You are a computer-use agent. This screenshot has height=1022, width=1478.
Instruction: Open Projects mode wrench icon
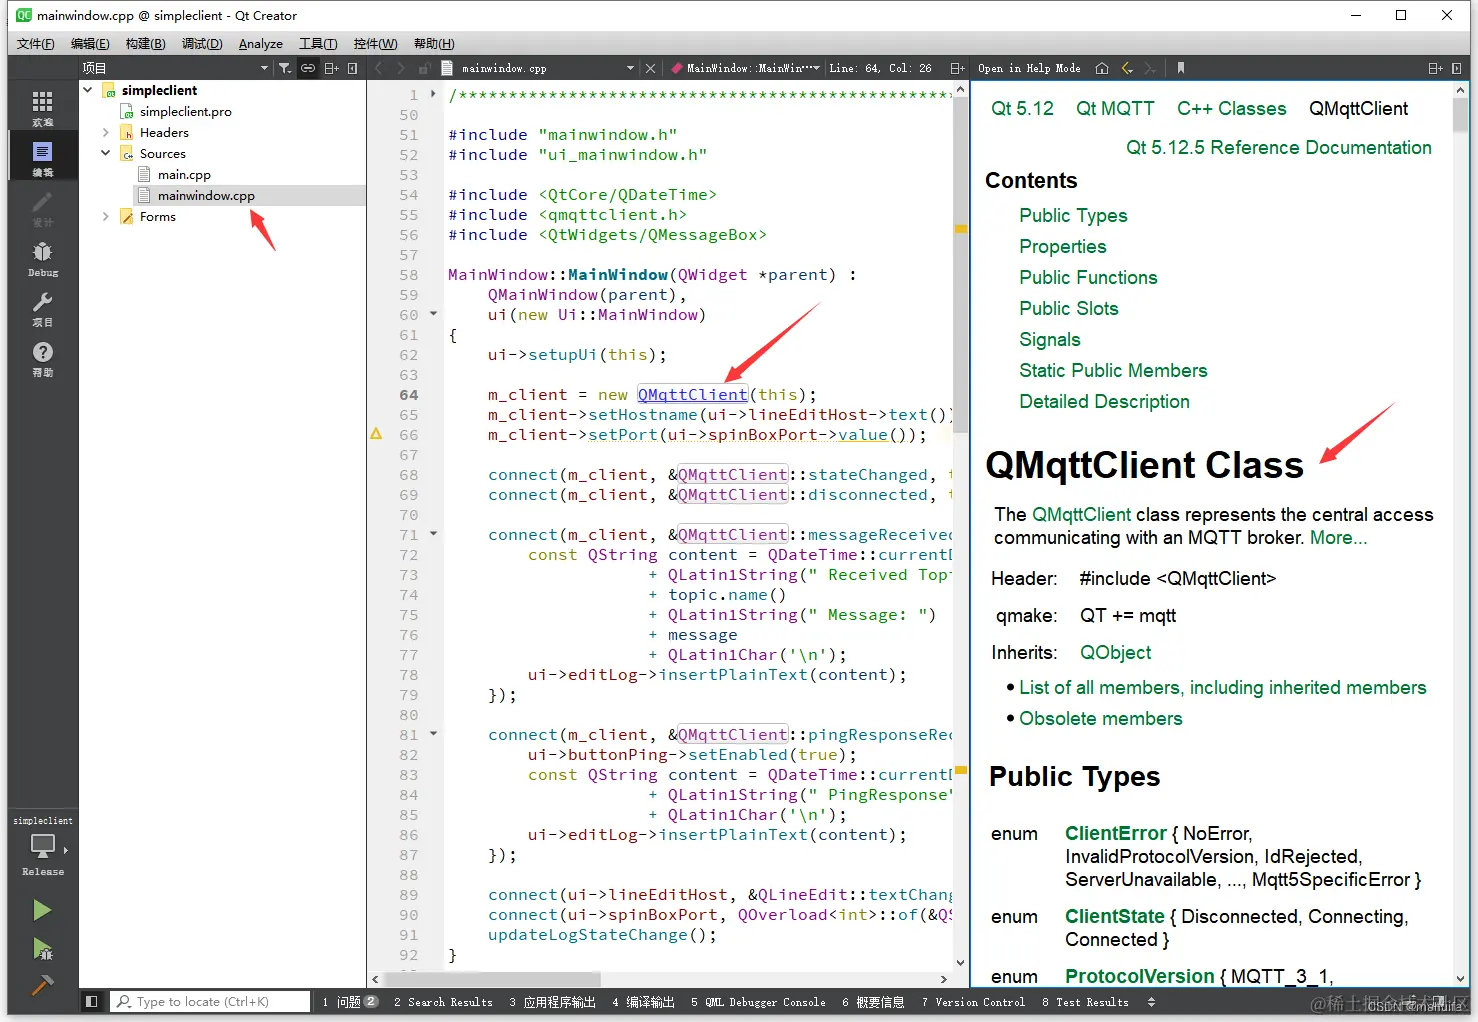tap(42, 307)
